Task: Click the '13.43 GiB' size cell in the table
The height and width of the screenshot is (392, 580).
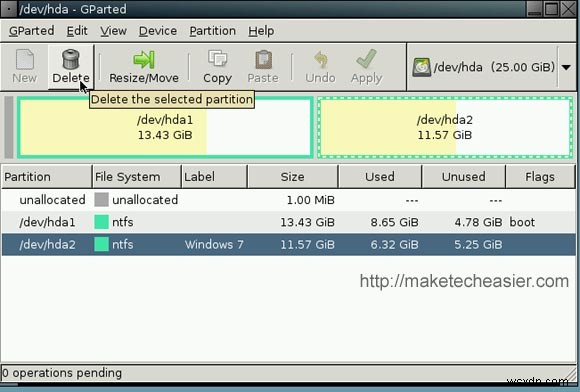Action: (307, 222)
